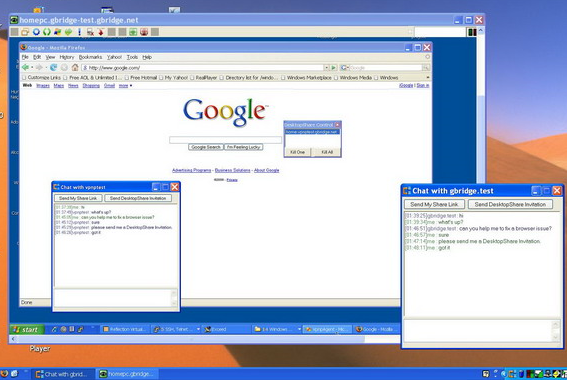Screen dimensions: 567x380
Task: Open the Windows Marketplace bookmark
Action: coord(306,77)
